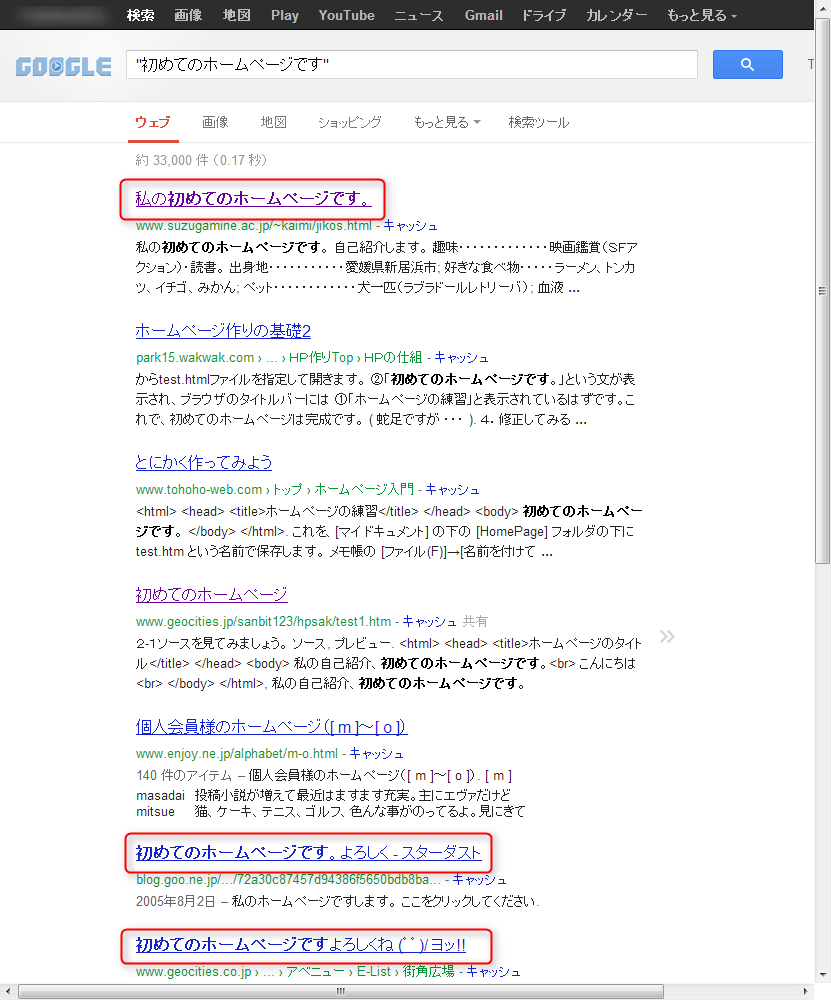Click the search query input field

coord(411,64)
